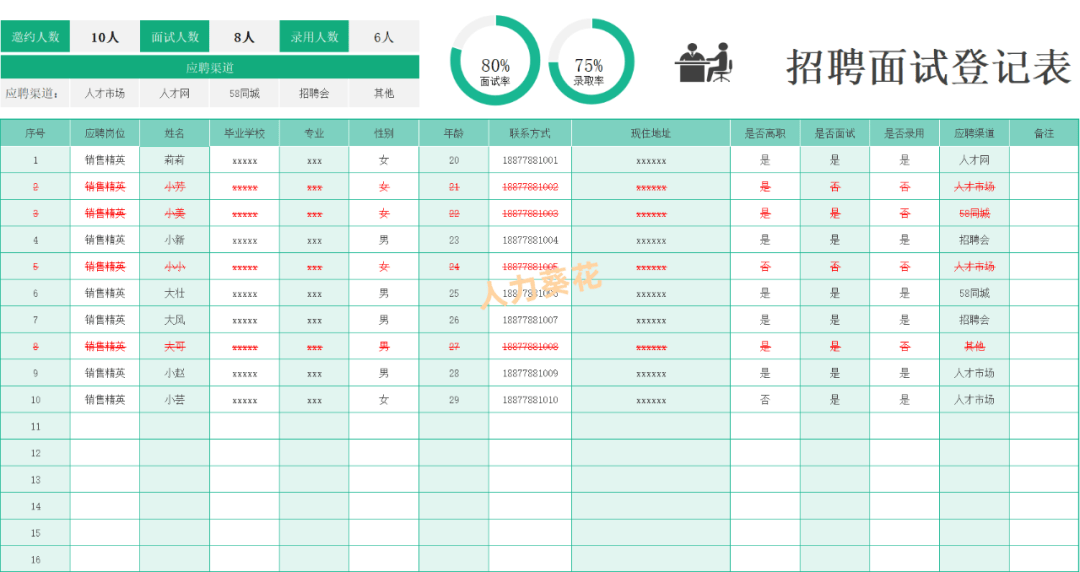
Task: Select the name cell 大凤
Action: pyautogui.click(x=174, y=320)
